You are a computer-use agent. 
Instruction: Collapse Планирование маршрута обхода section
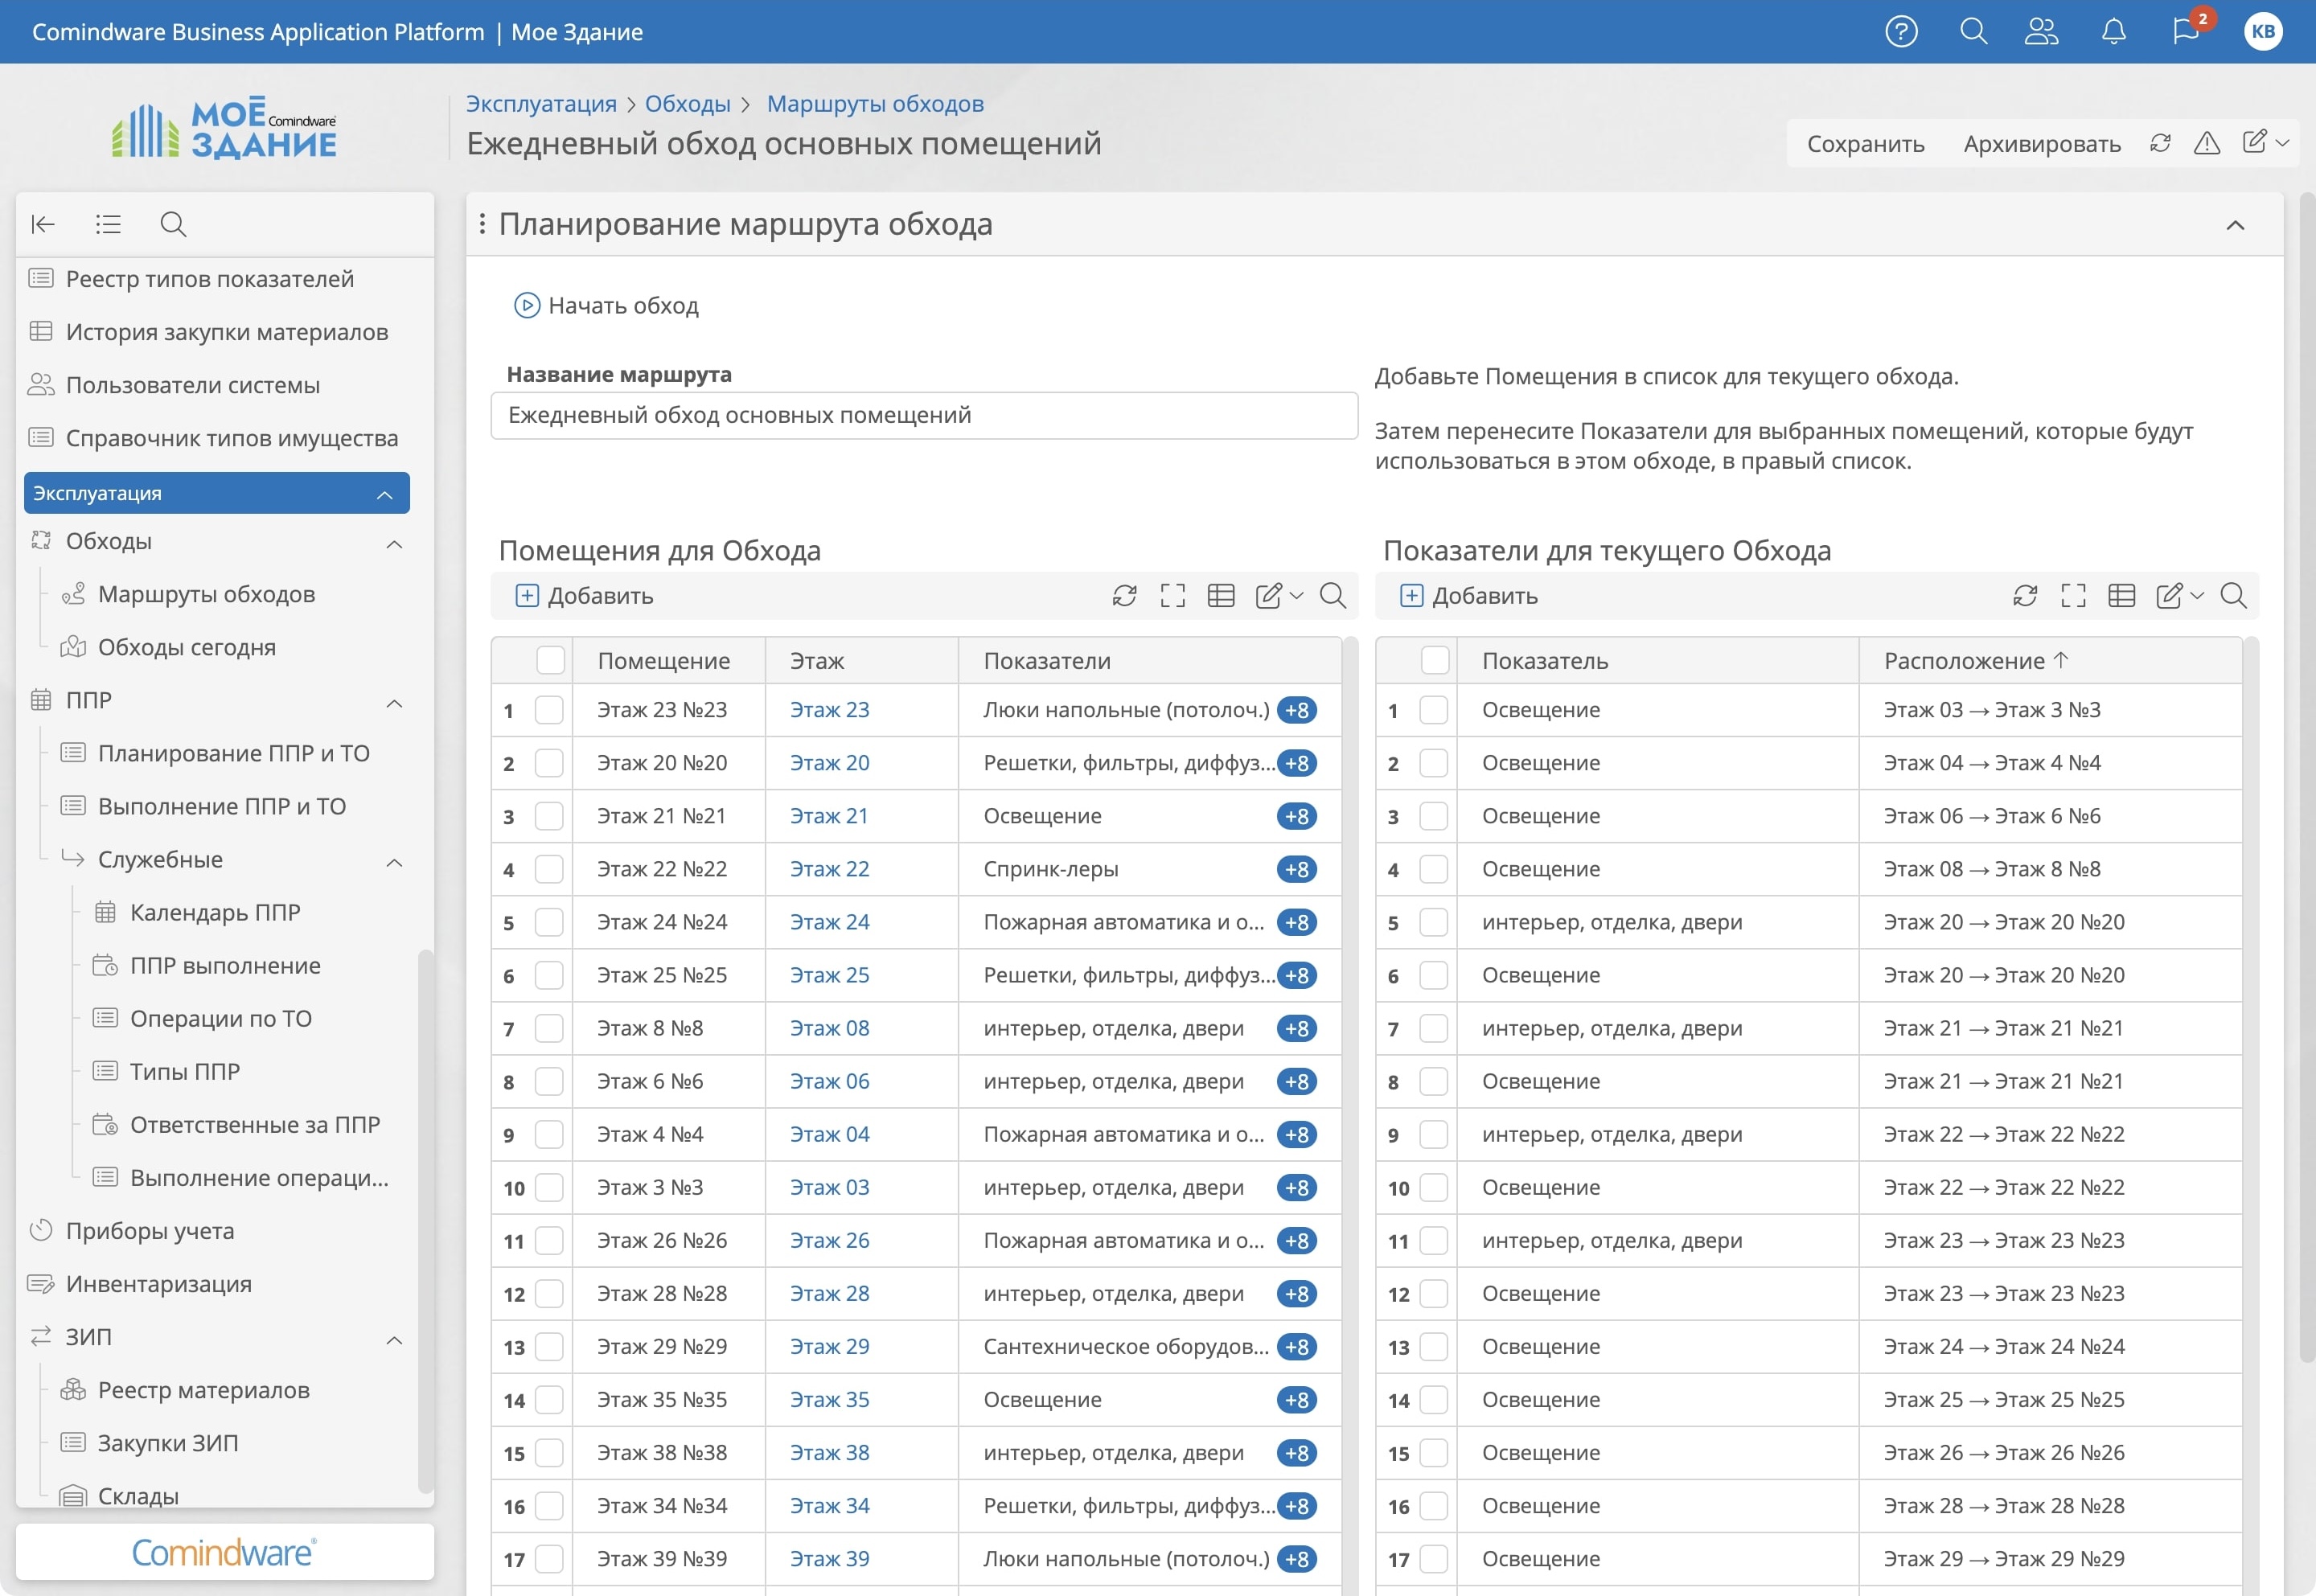tap(2235, 225)
